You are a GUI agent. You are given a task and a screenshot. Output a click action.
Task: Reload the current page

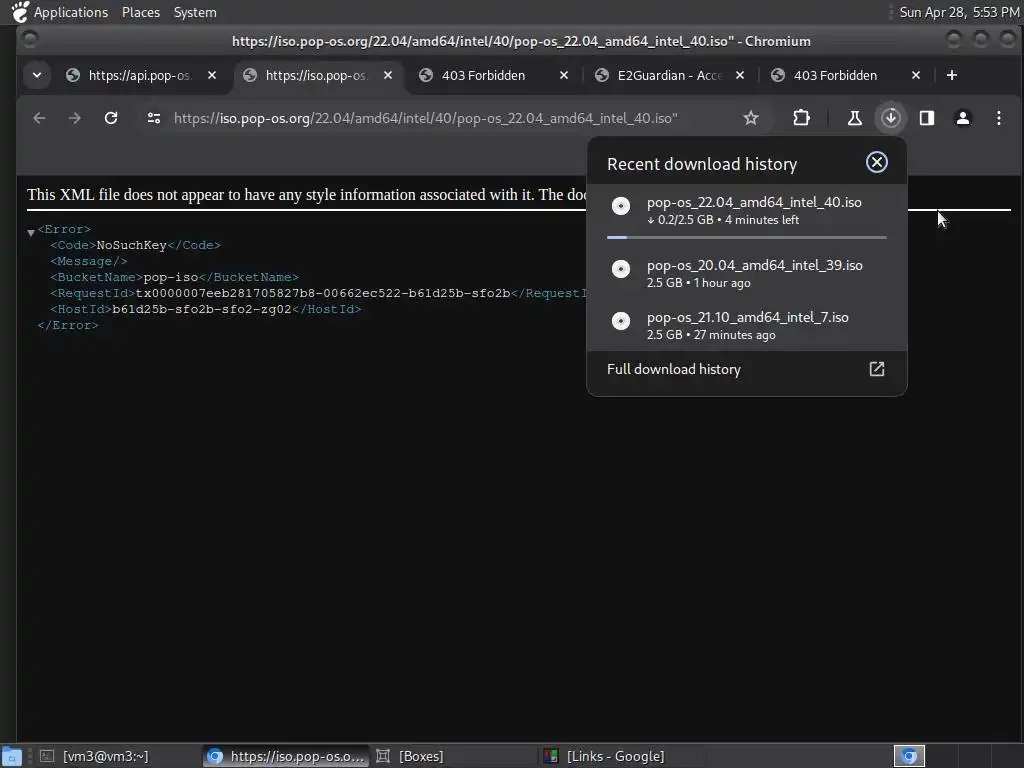[x=111, y=118]
